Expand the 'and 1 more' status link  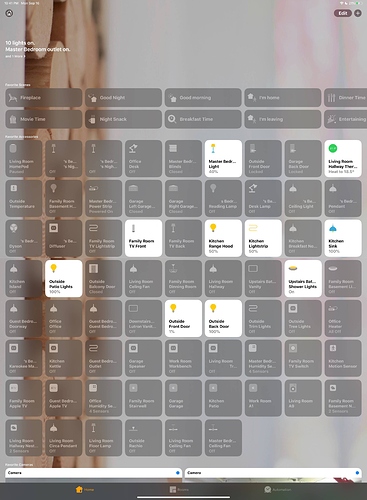pos(15,56)
